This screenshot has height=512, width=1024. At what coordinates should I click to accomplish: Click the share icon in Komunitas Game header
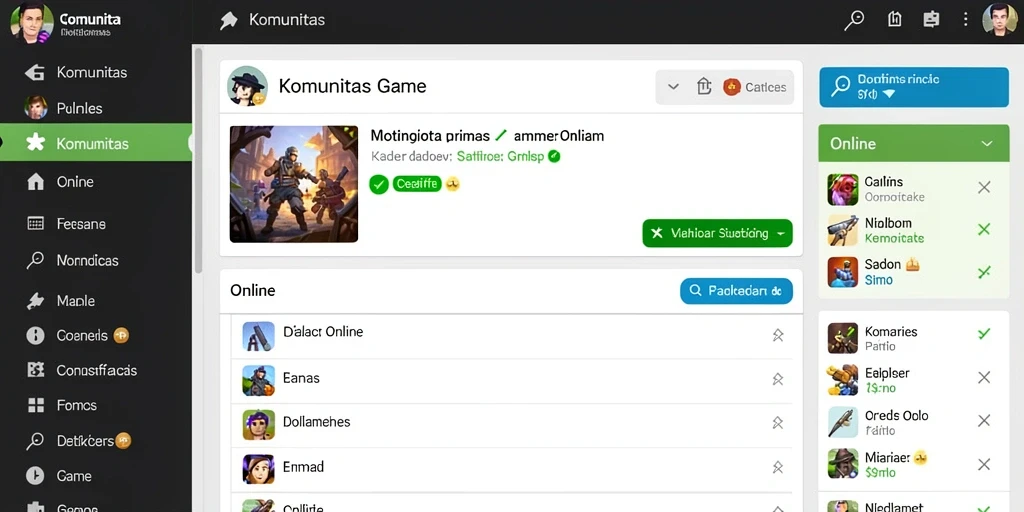[x=703, y=86]
